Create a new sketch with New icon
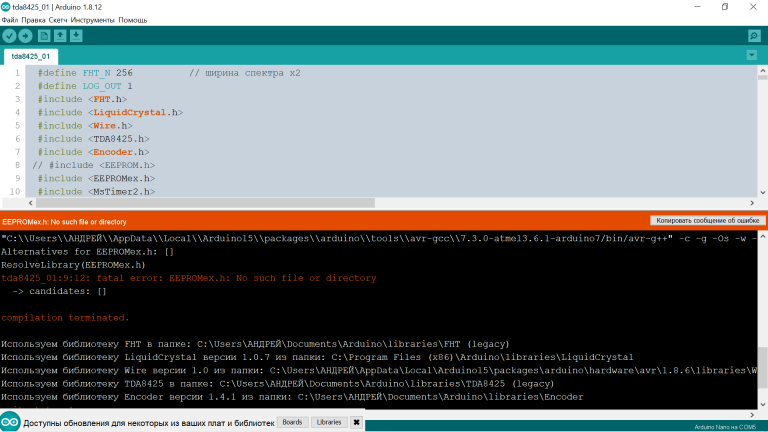Viewport: 768px width, 432px height. tap(43, 36)
